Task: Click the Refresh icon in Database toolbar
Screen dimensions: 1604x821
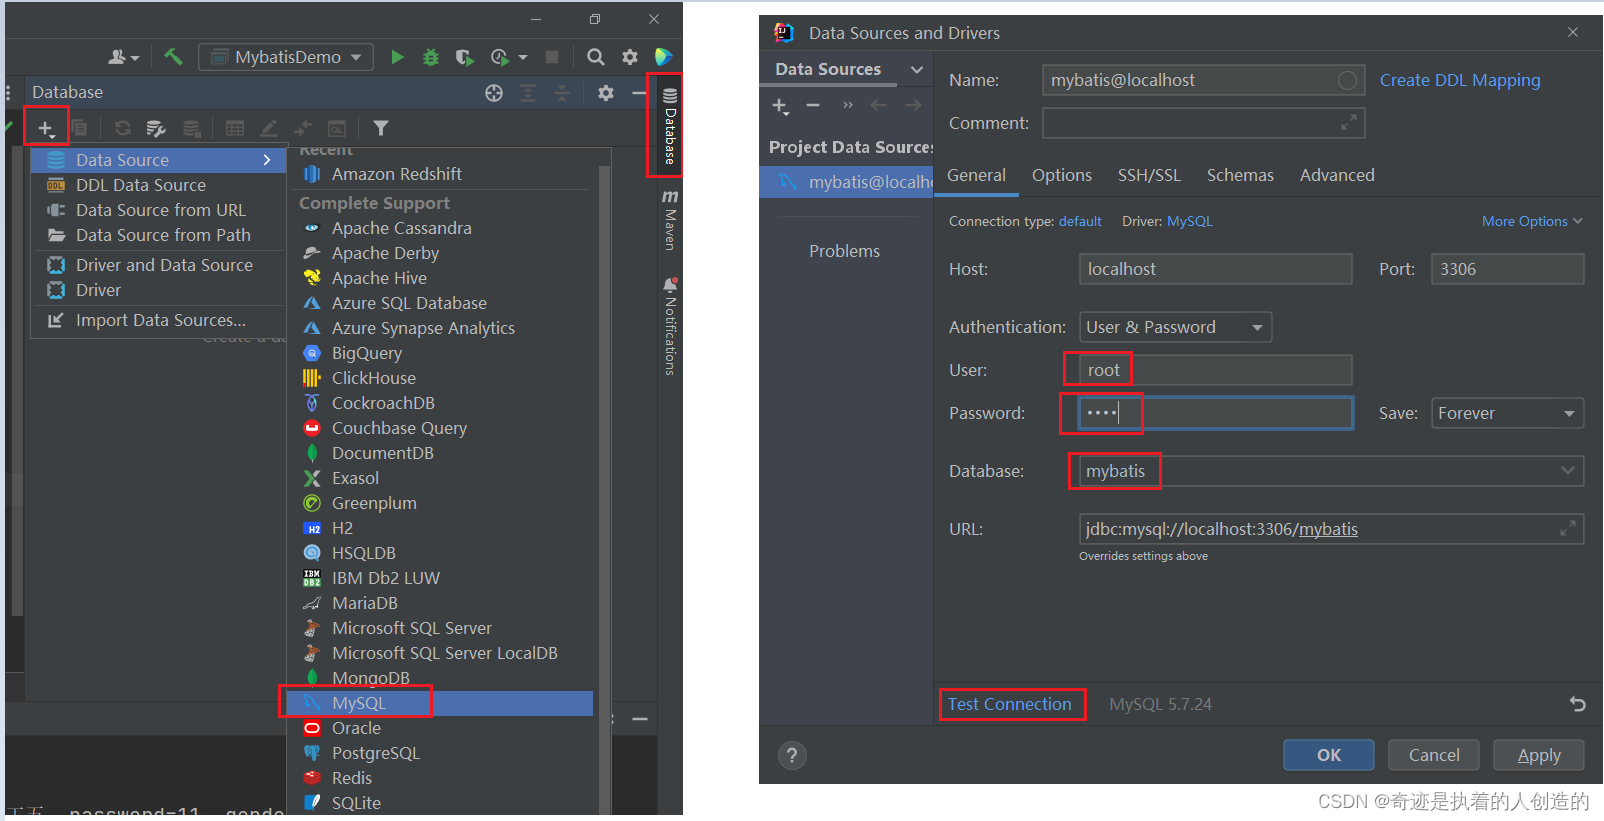Action: pos(122,128)
